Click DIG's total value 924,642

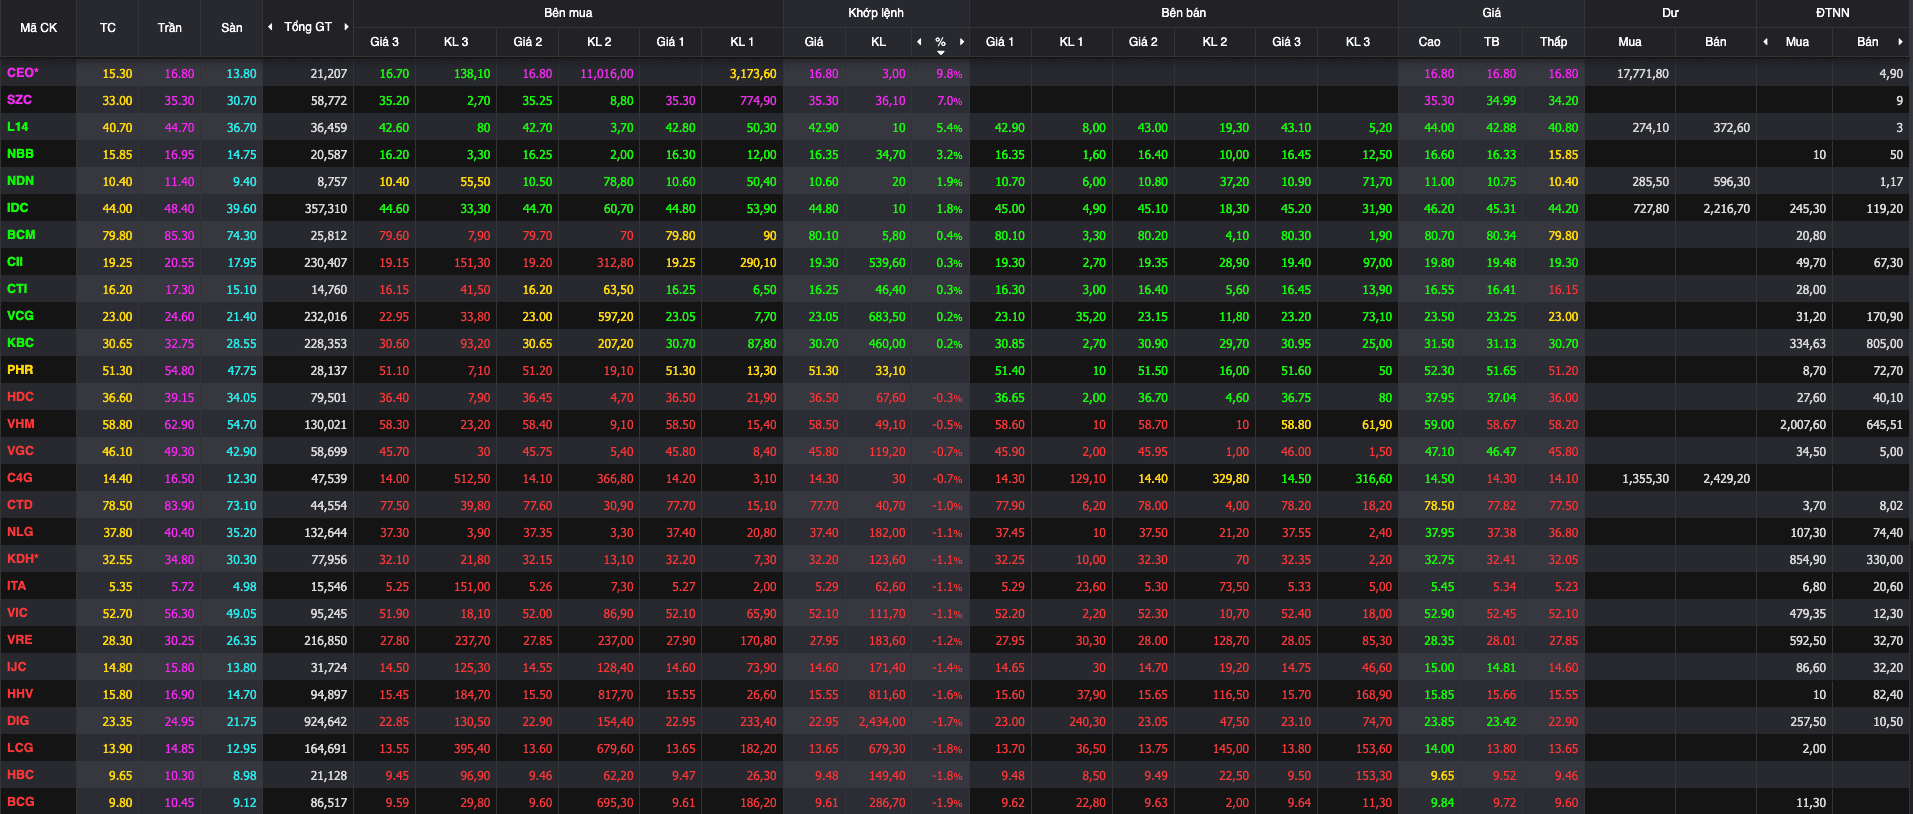(326, 722)
